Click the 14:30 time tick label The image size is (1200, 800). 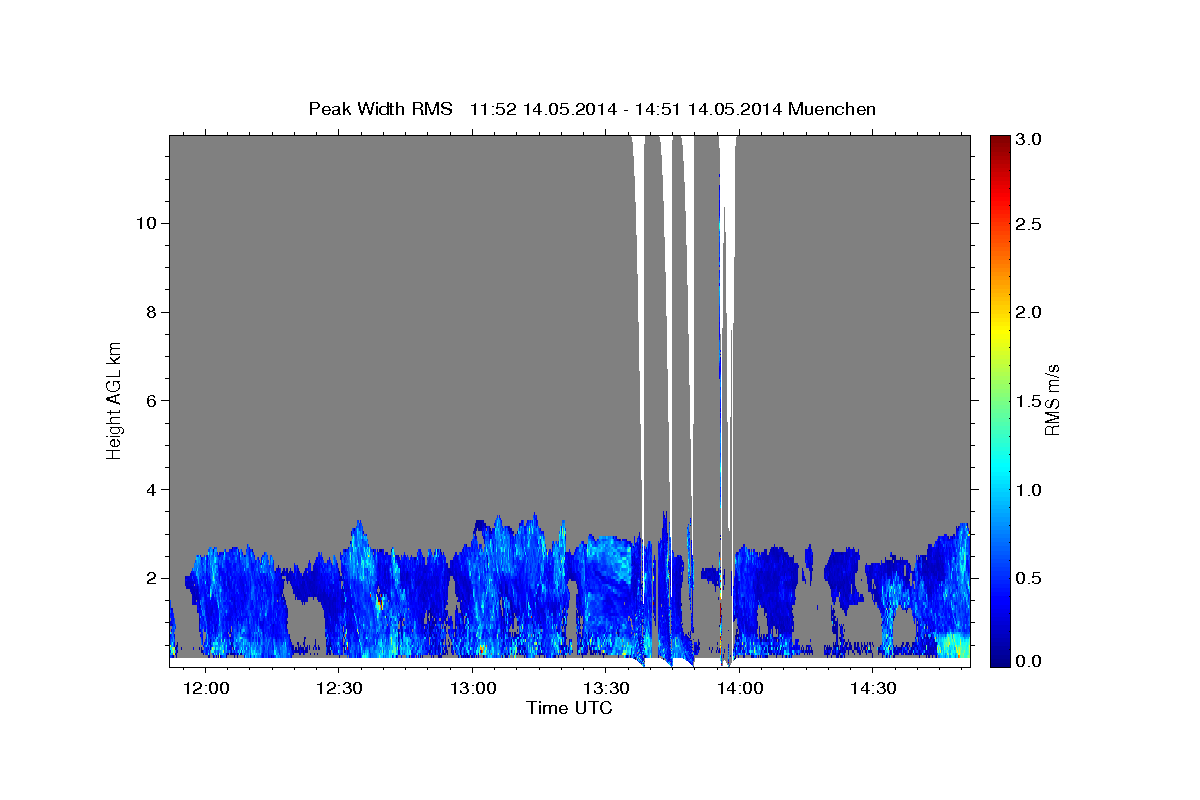coord(872,688)
